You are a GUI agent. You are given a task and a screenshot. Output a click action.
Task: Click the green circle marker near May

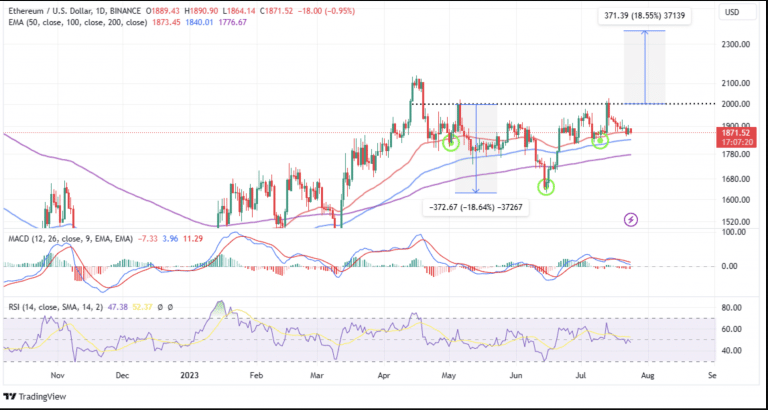pyautogui.click(x=451, y=143)
